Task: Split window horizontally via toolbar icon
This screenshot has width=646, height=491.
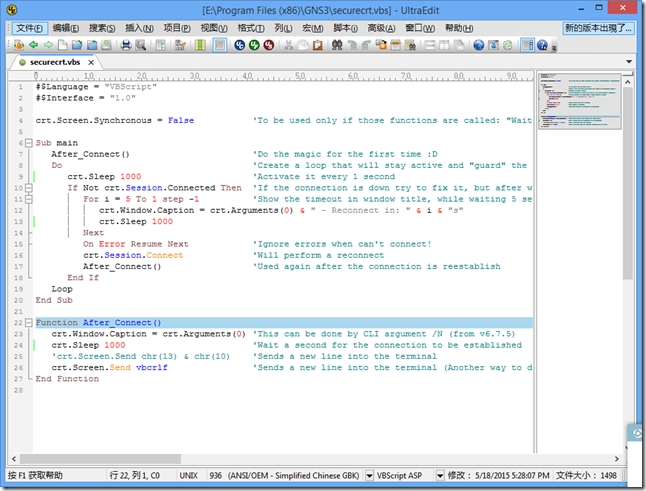Action: coord(430,45)
